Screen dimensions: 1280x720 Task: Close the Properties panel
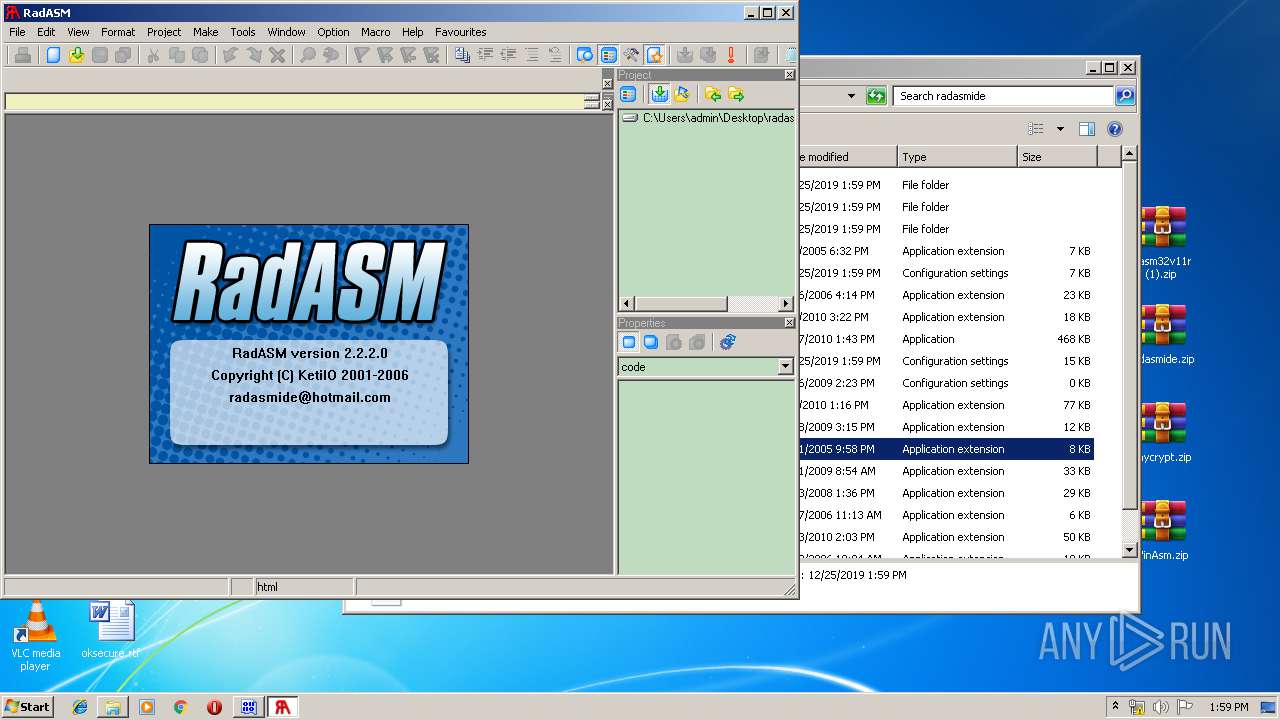pos(789,323)
